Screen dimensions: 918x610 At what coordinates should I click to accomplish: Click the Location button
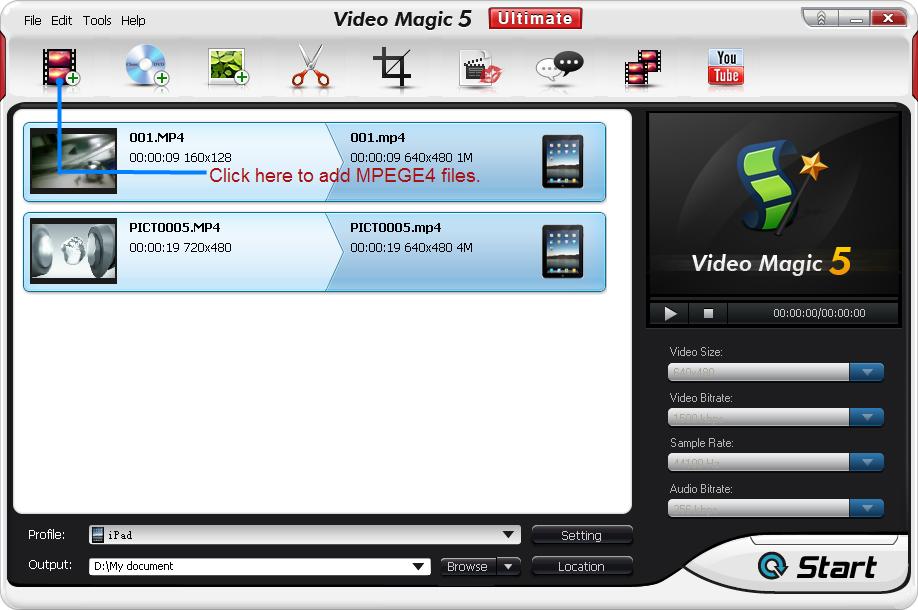[x=581, y=567]
